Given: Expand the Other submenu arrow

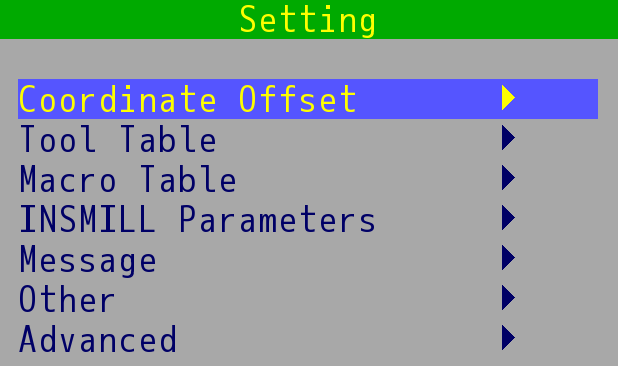Looking at the screenshot, I should (508, 297).
